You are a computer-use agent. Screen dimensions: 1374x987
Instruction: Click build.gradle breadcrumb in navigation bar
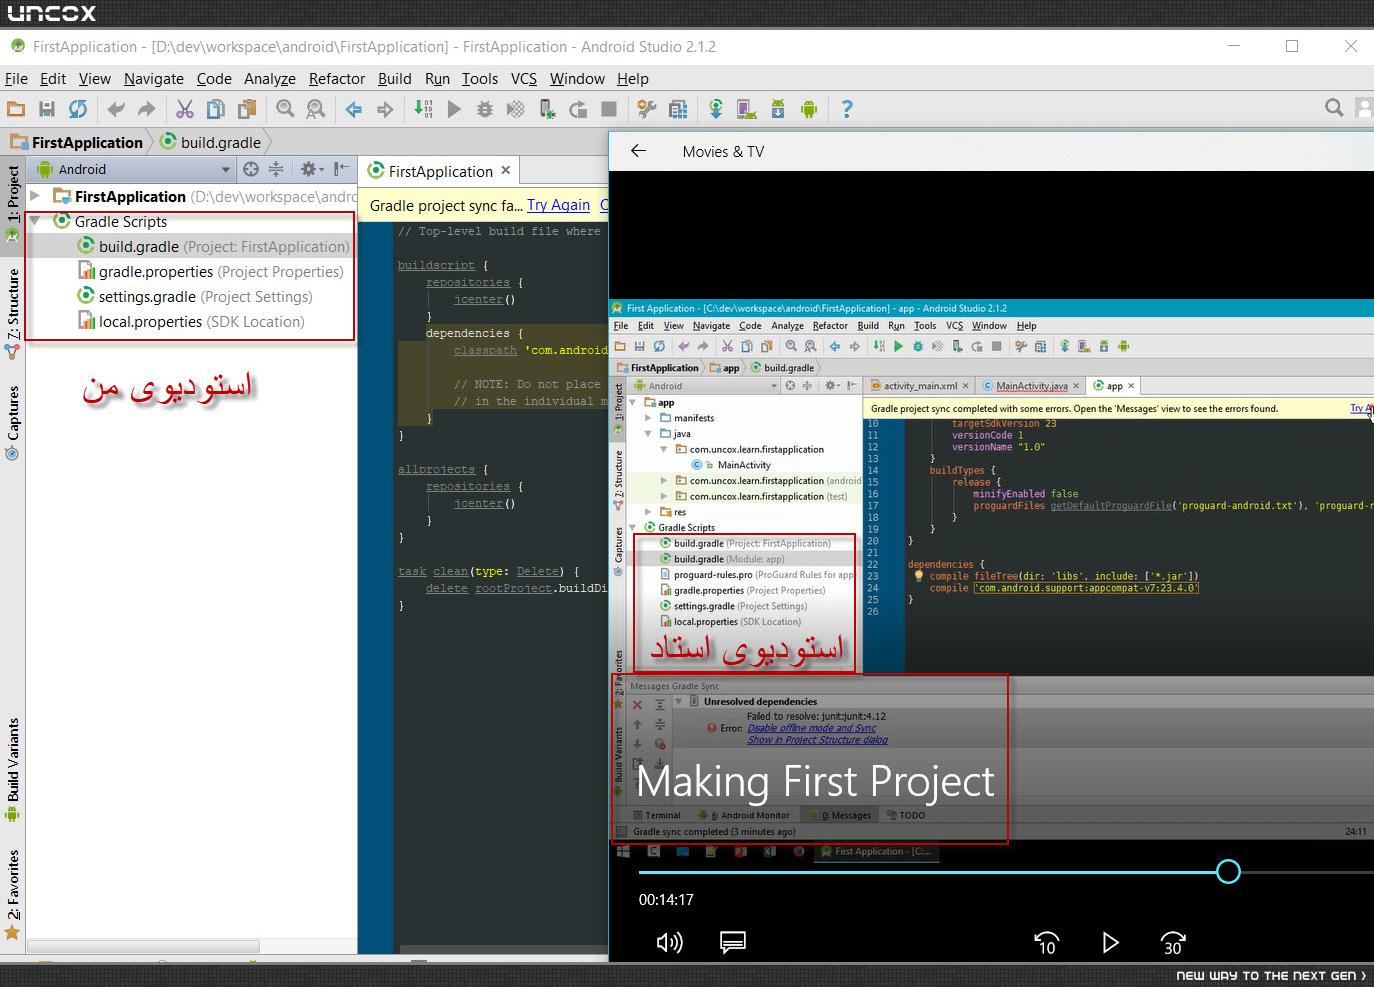pyautogui.click(x=211, y=142)
